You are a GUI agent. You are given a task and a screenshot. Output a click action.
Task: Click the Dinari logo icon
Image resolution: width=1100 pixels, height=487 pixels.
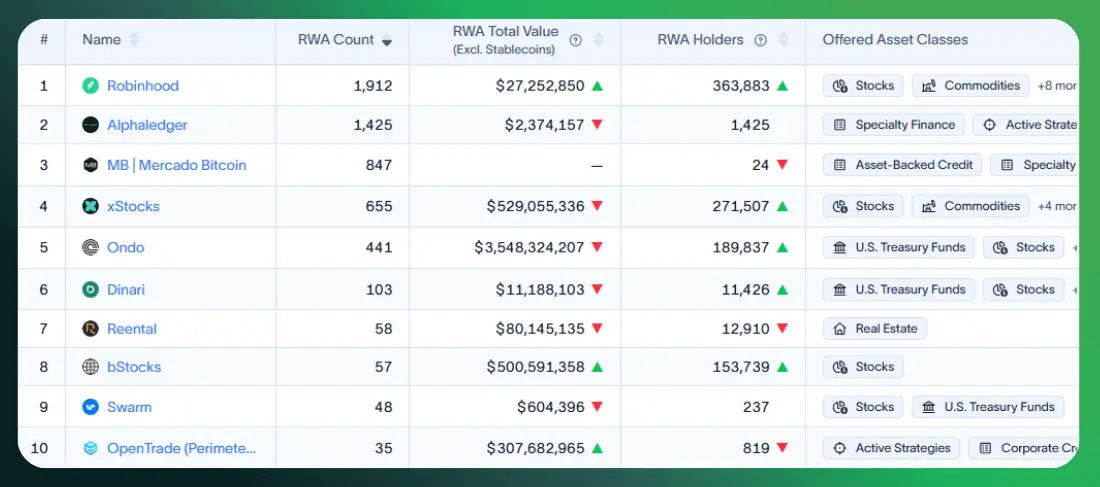click(x=90, y=289)
